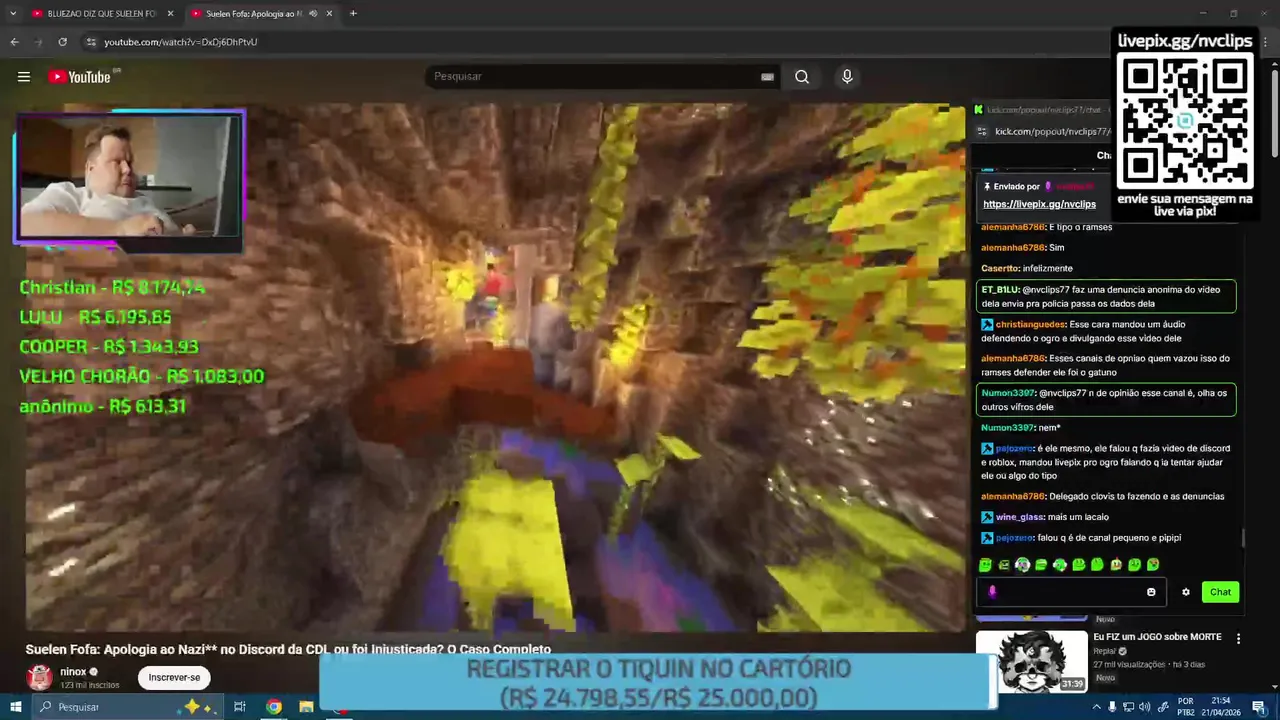Click the chat message input field
Image resolution: width=1280 pixels, height=720 pixels.
pyautogui.click(x=1070, y=592)
